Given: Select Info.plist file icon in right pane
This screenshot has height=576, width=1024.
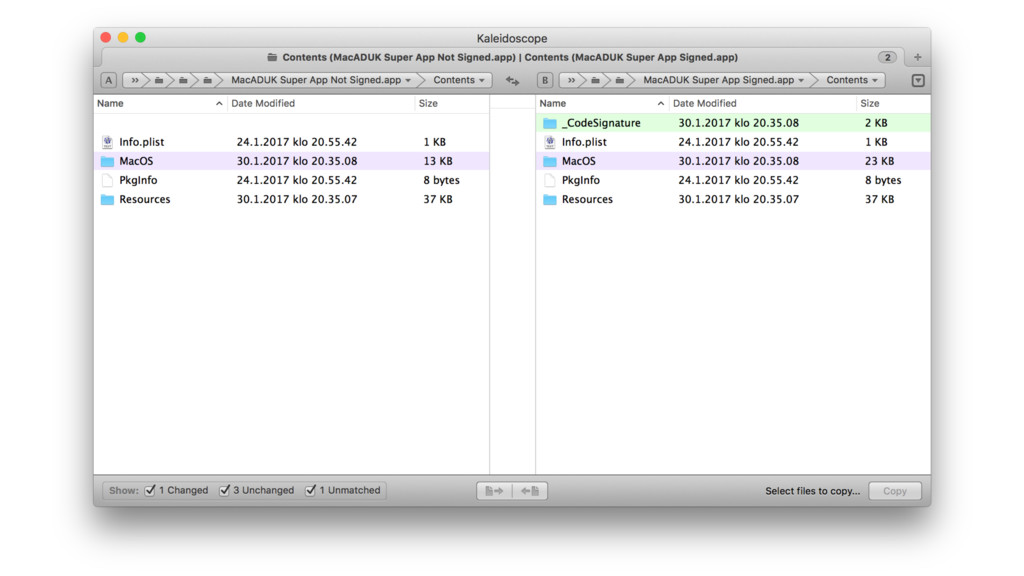Looking at the screenshot, I should click(550, 142).
